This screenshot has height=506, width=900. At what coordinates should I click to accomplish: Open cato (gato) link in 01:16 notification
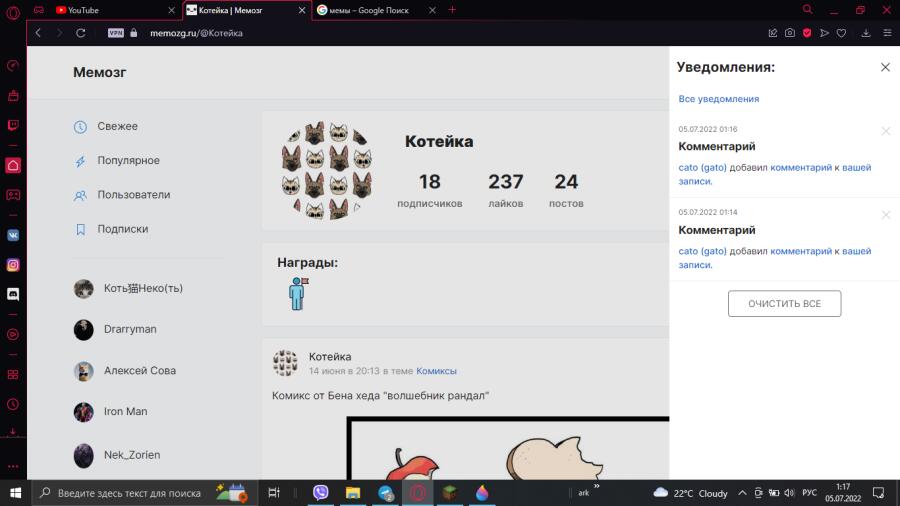coord(702,168)
